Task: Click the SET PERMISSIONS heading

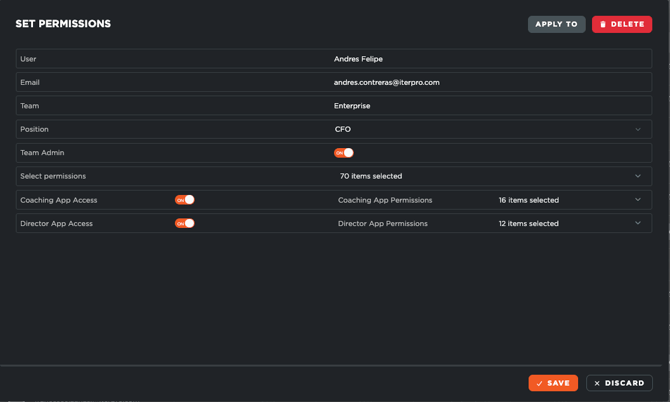Action: coord(63,24)
